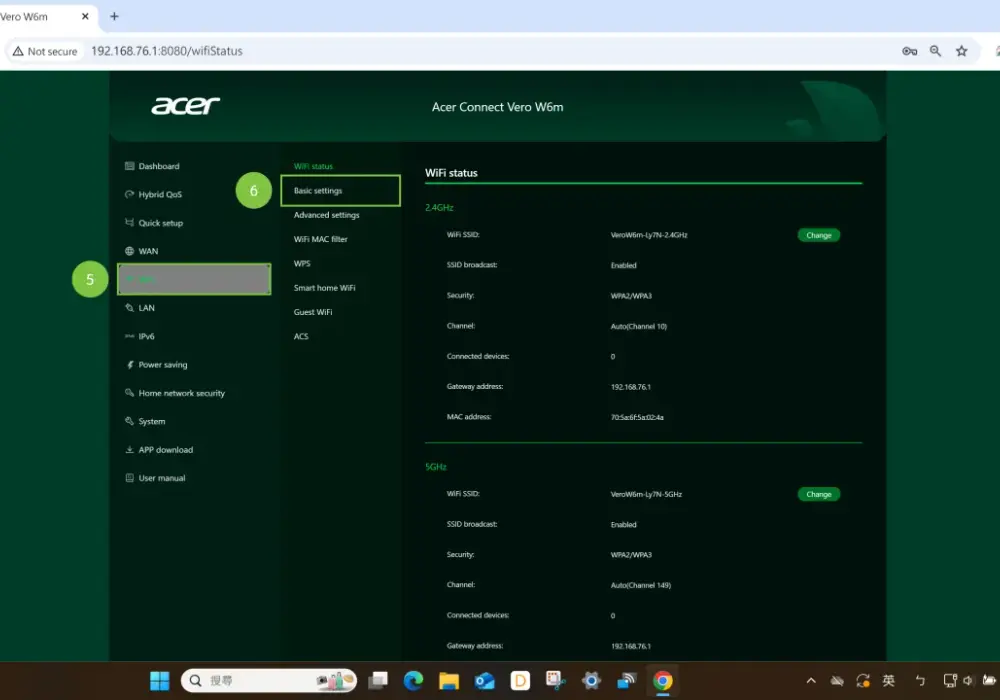Open the Settings gear in the taskbar

[591, 681]
